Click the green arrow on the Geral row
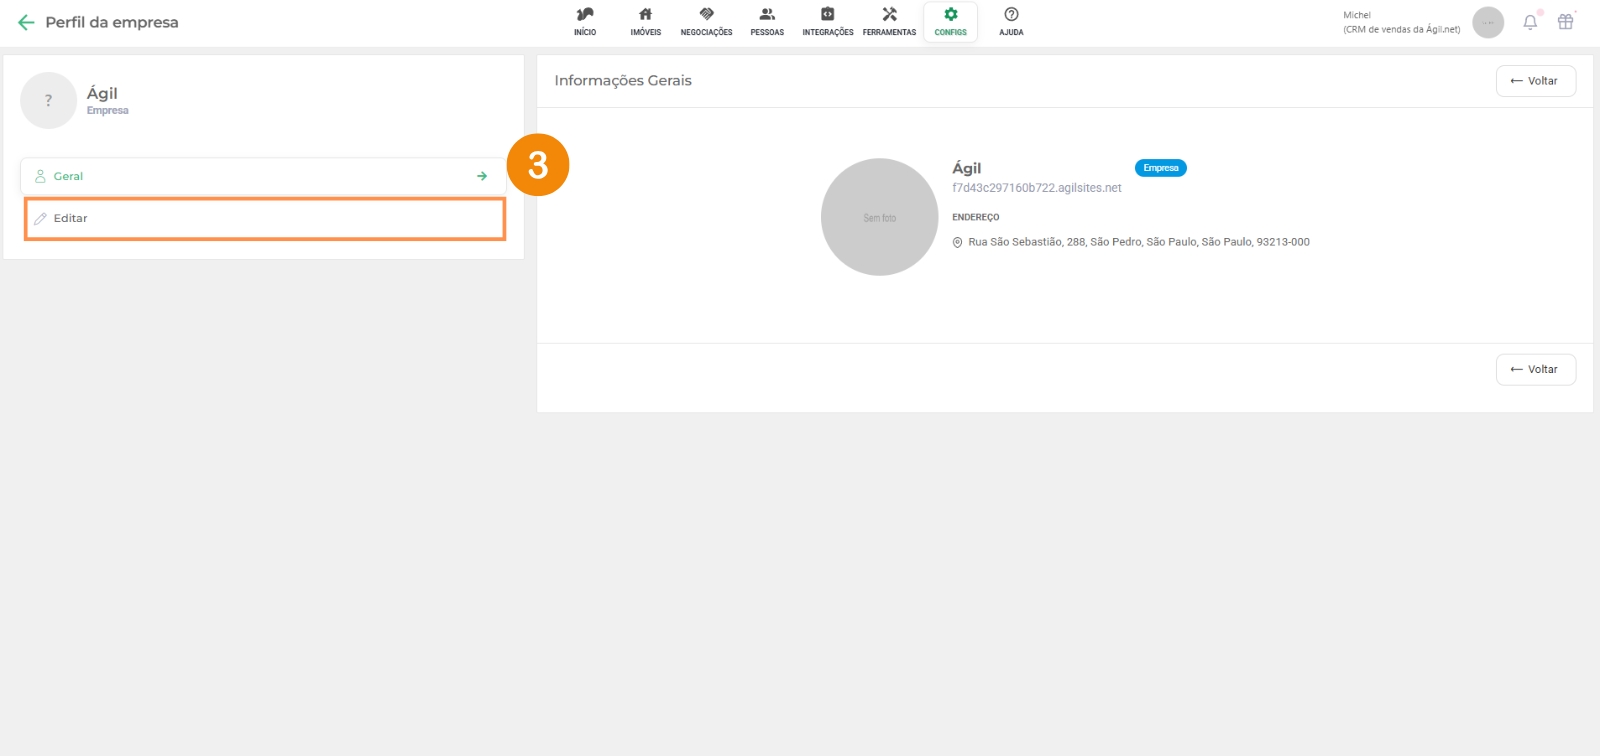Image resolution: width=1600 pixels, height=756 pixels. coord(482,176)
